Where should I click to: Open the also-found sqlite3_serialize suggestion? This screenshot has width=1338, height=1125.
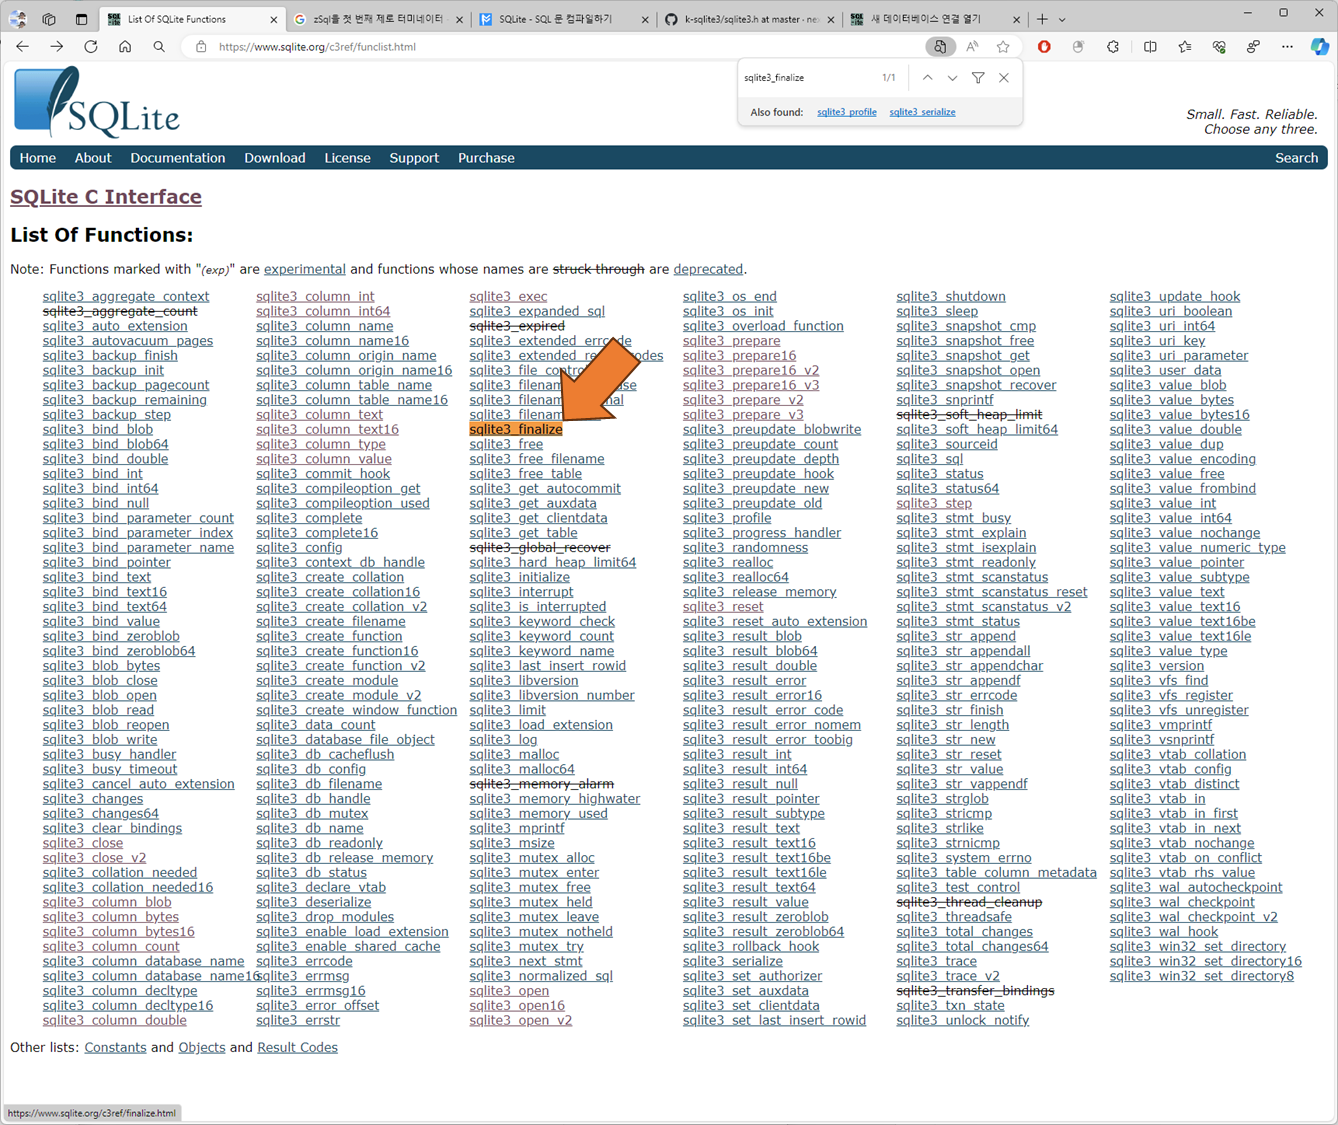(x=922, y=112)
